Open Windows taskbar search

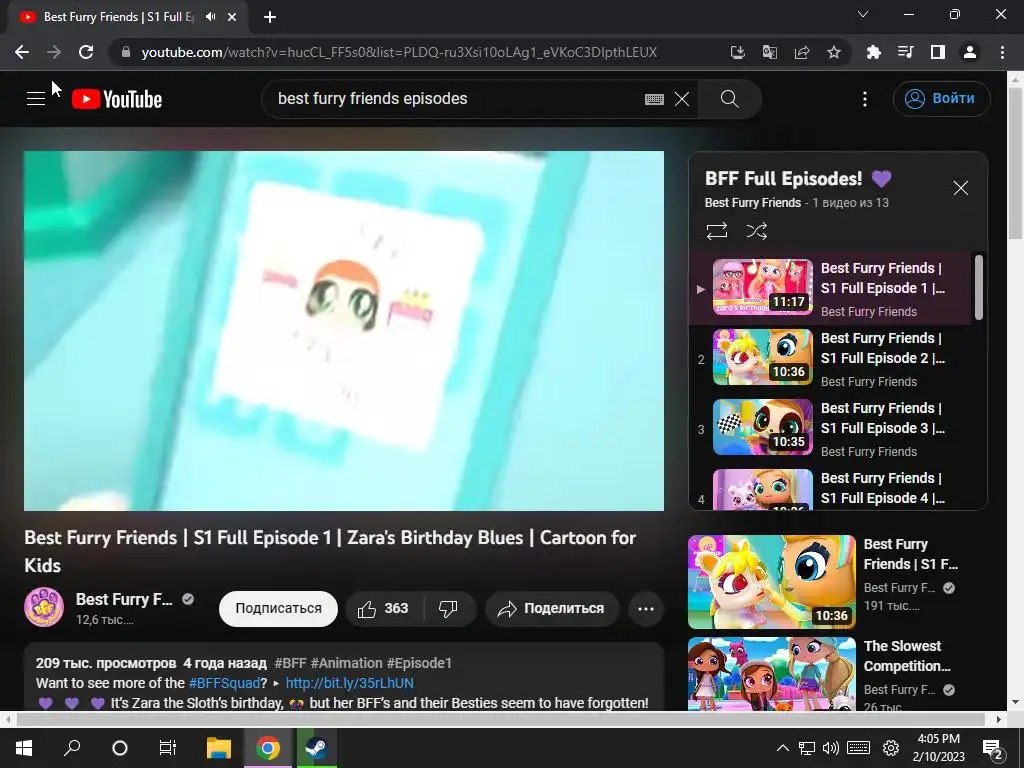[72, 748]
